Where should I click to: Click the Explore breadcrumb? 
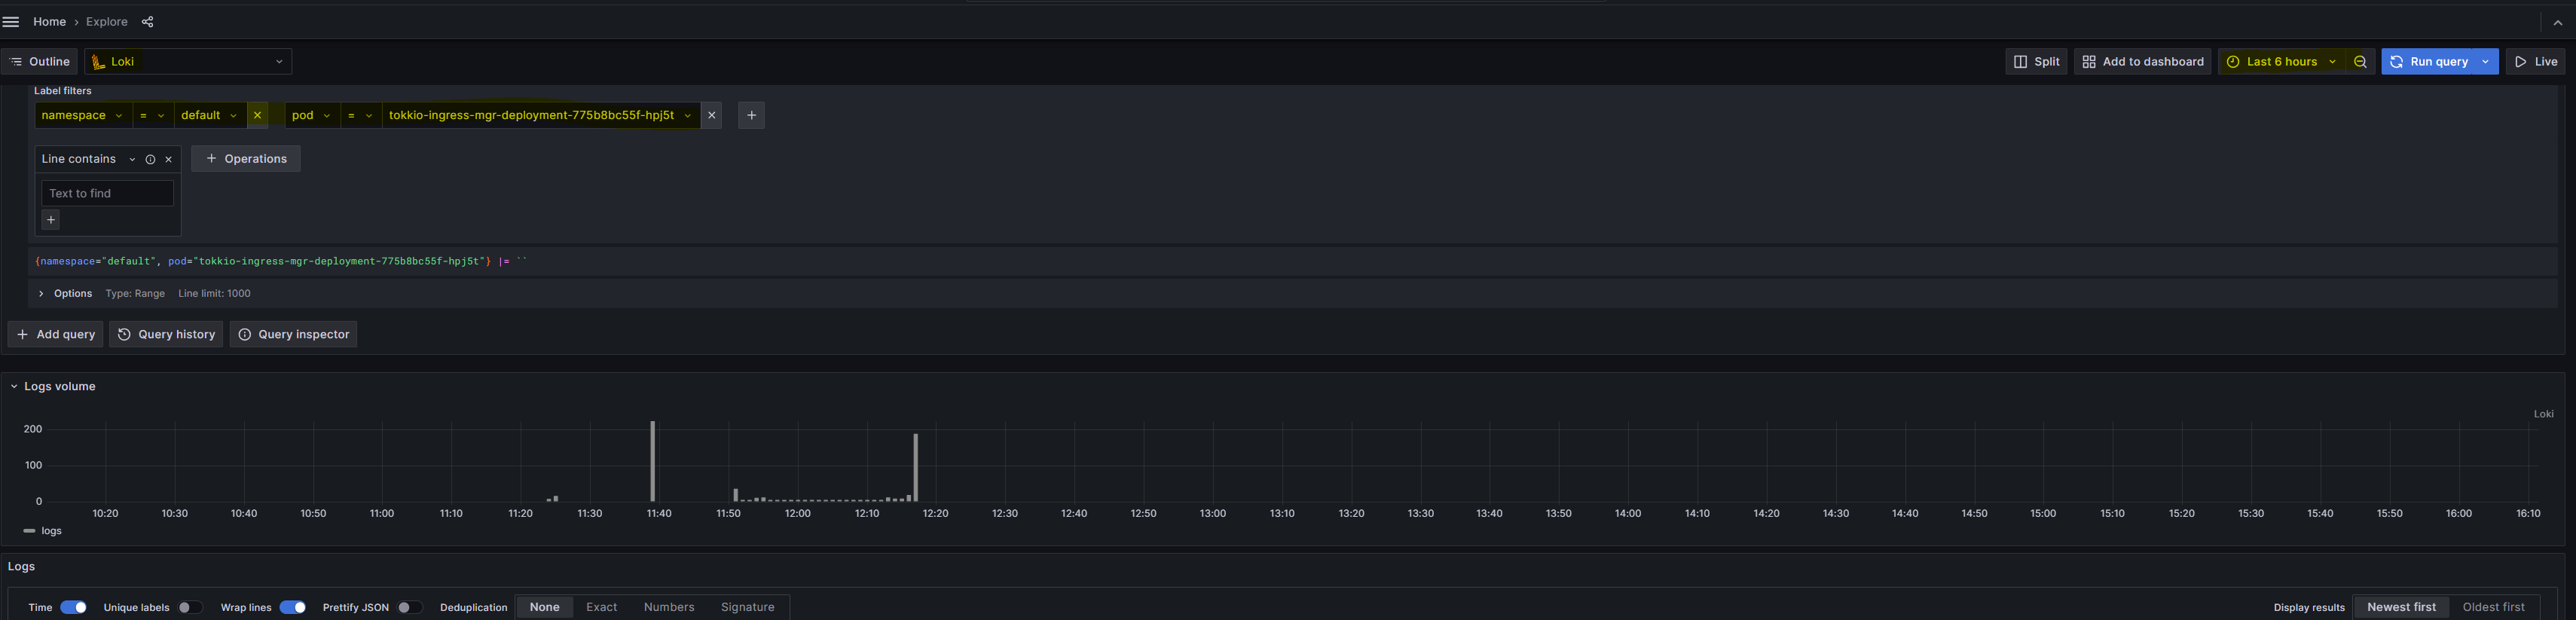106,22
